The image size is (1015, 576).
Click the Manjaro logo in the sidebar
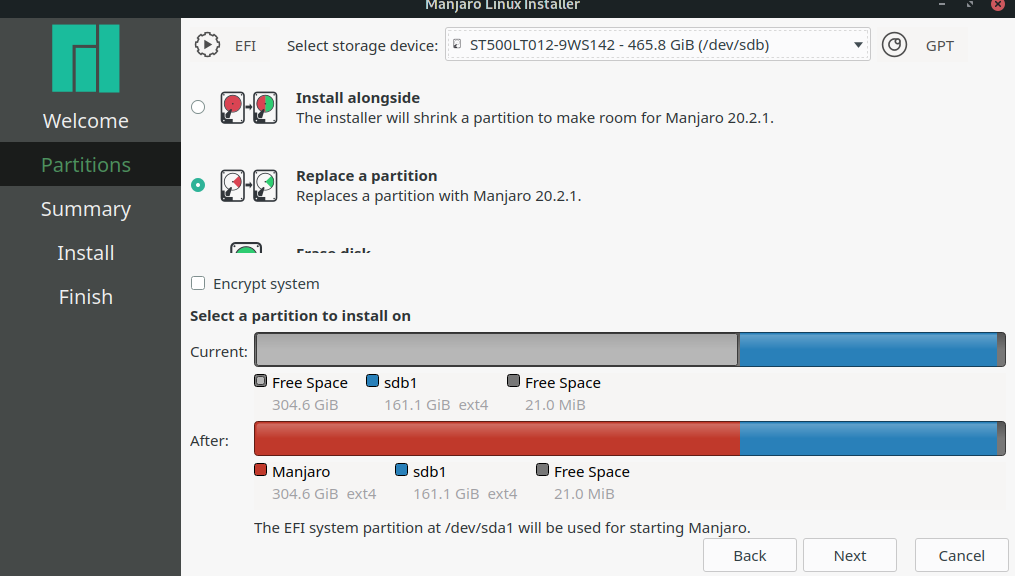(87, 59)
